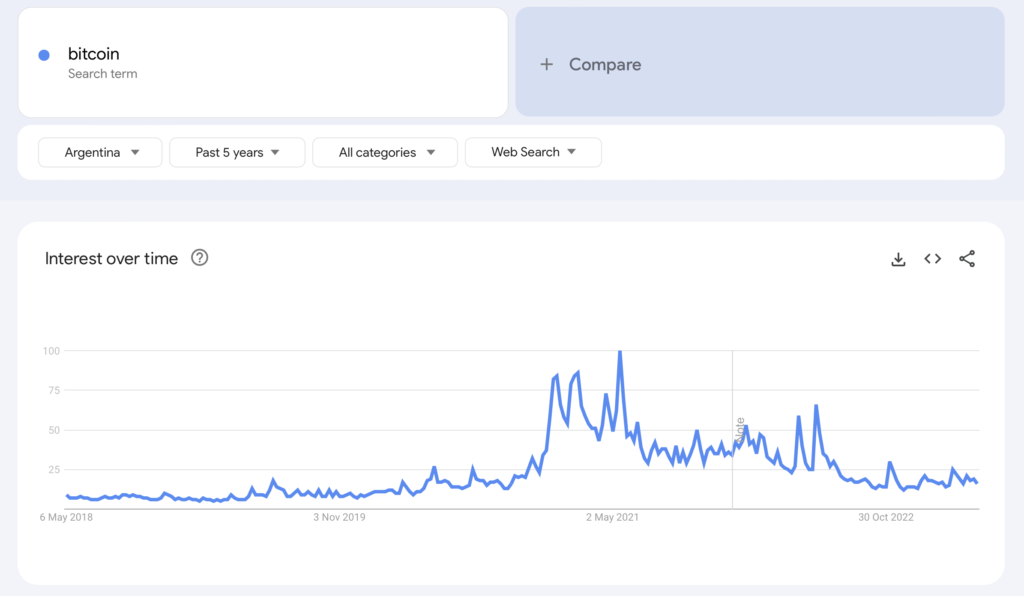This screenshot has height=596, width=1024.
Task: Open the Argentina region dropdown
Action: tap(100, 152)
